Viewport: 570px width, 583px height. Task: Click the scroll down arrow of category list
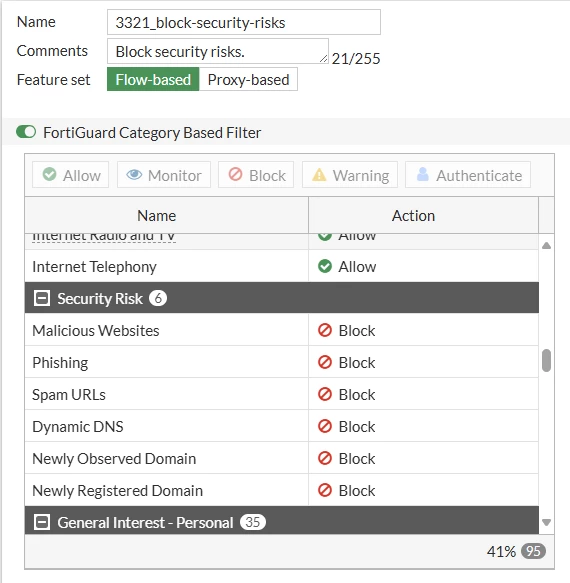546,523
